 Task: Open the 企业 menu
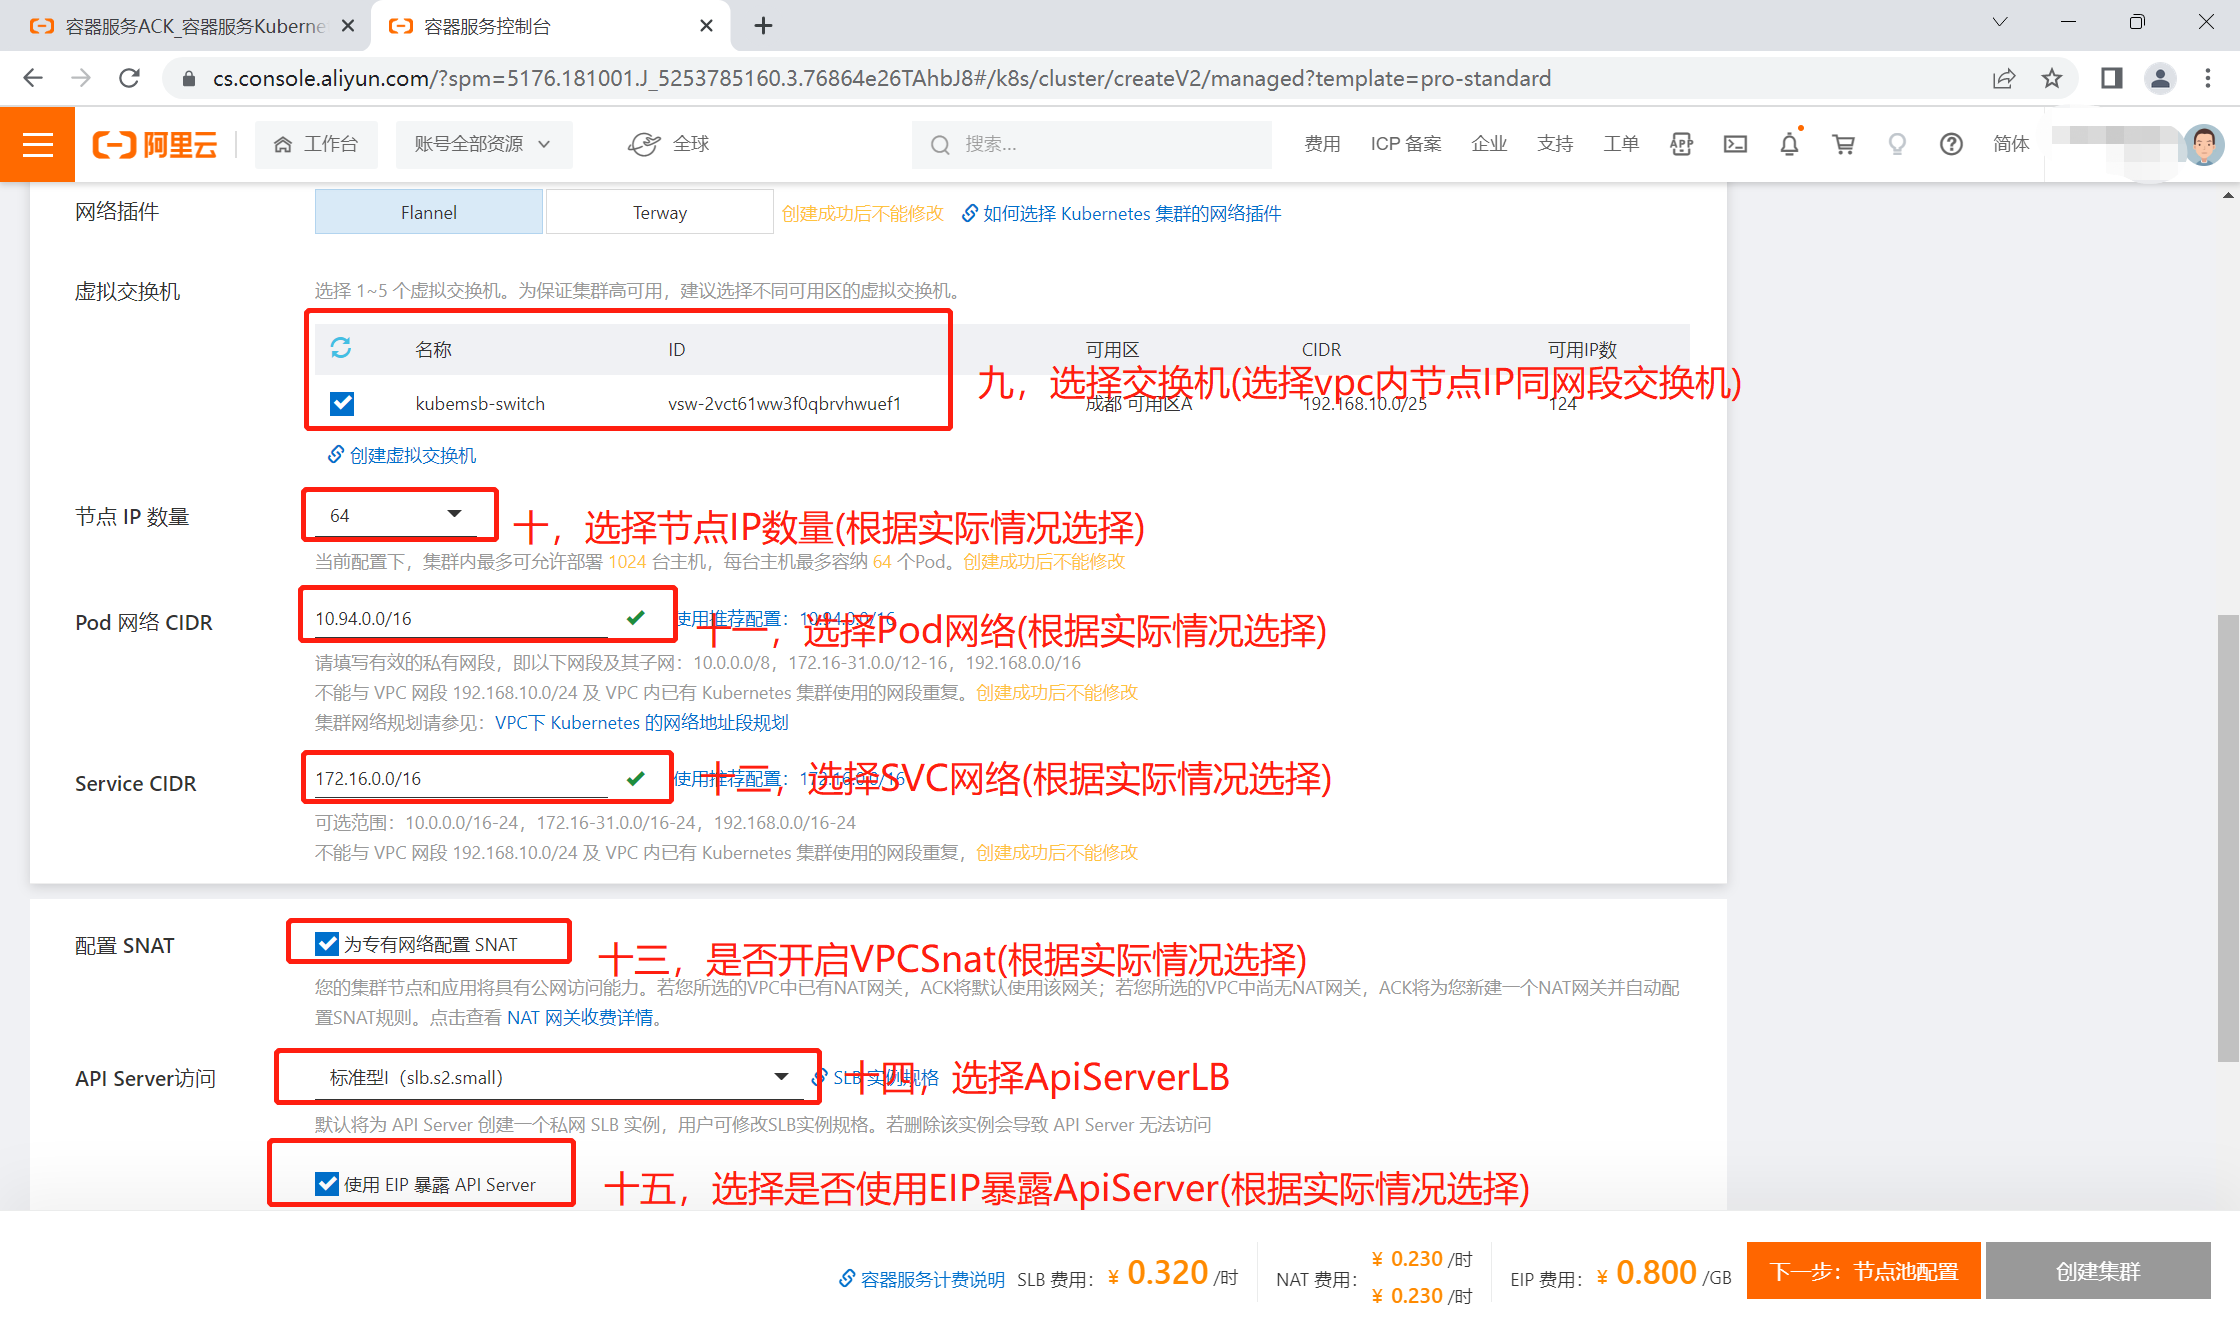(1489, 145)
